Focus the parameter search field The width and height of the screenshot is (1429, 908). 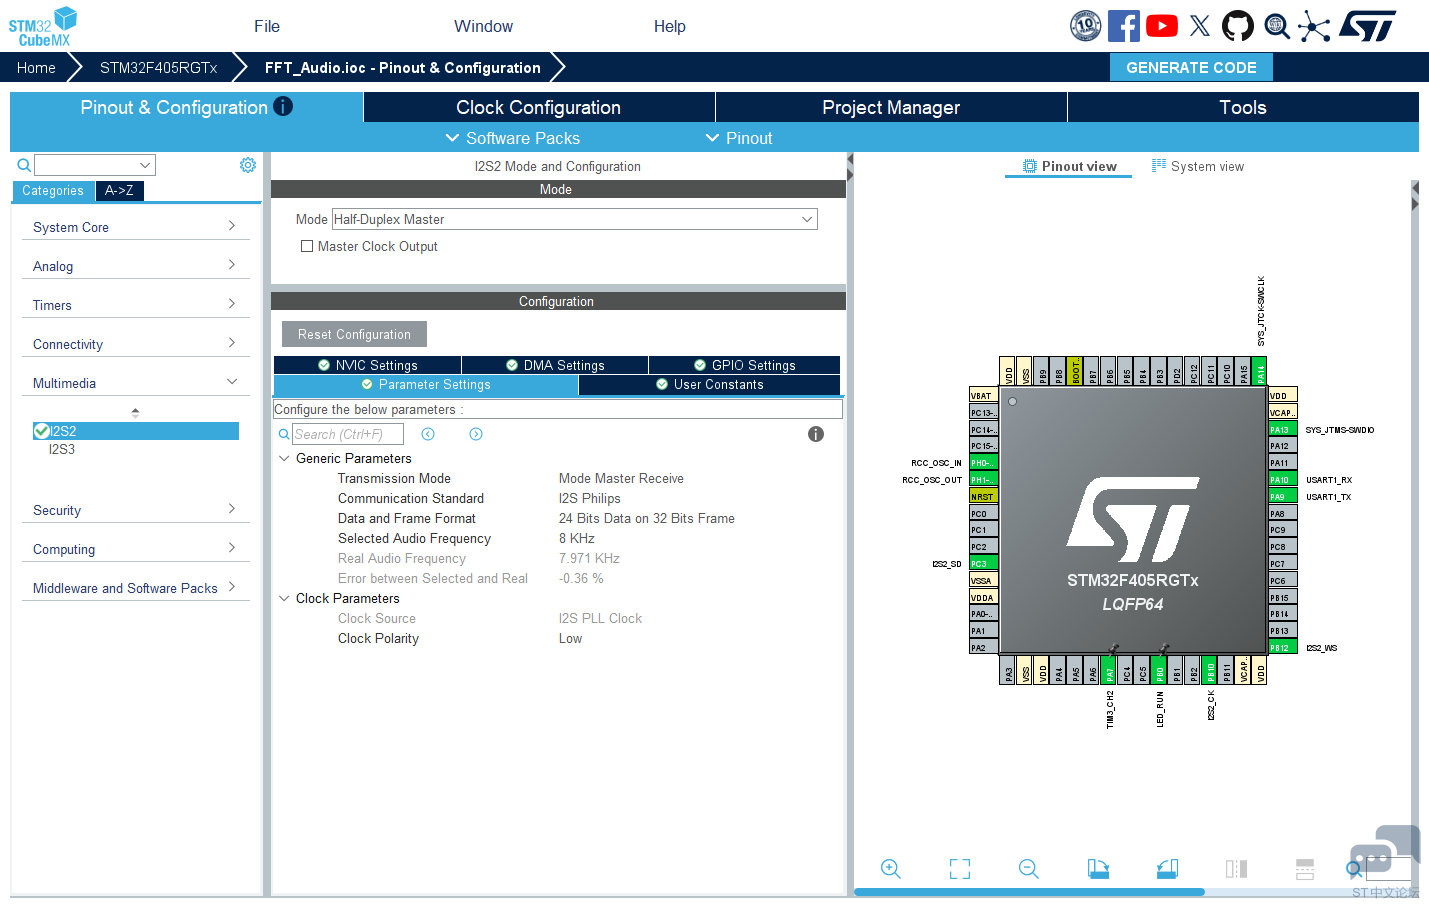point(348,434)
